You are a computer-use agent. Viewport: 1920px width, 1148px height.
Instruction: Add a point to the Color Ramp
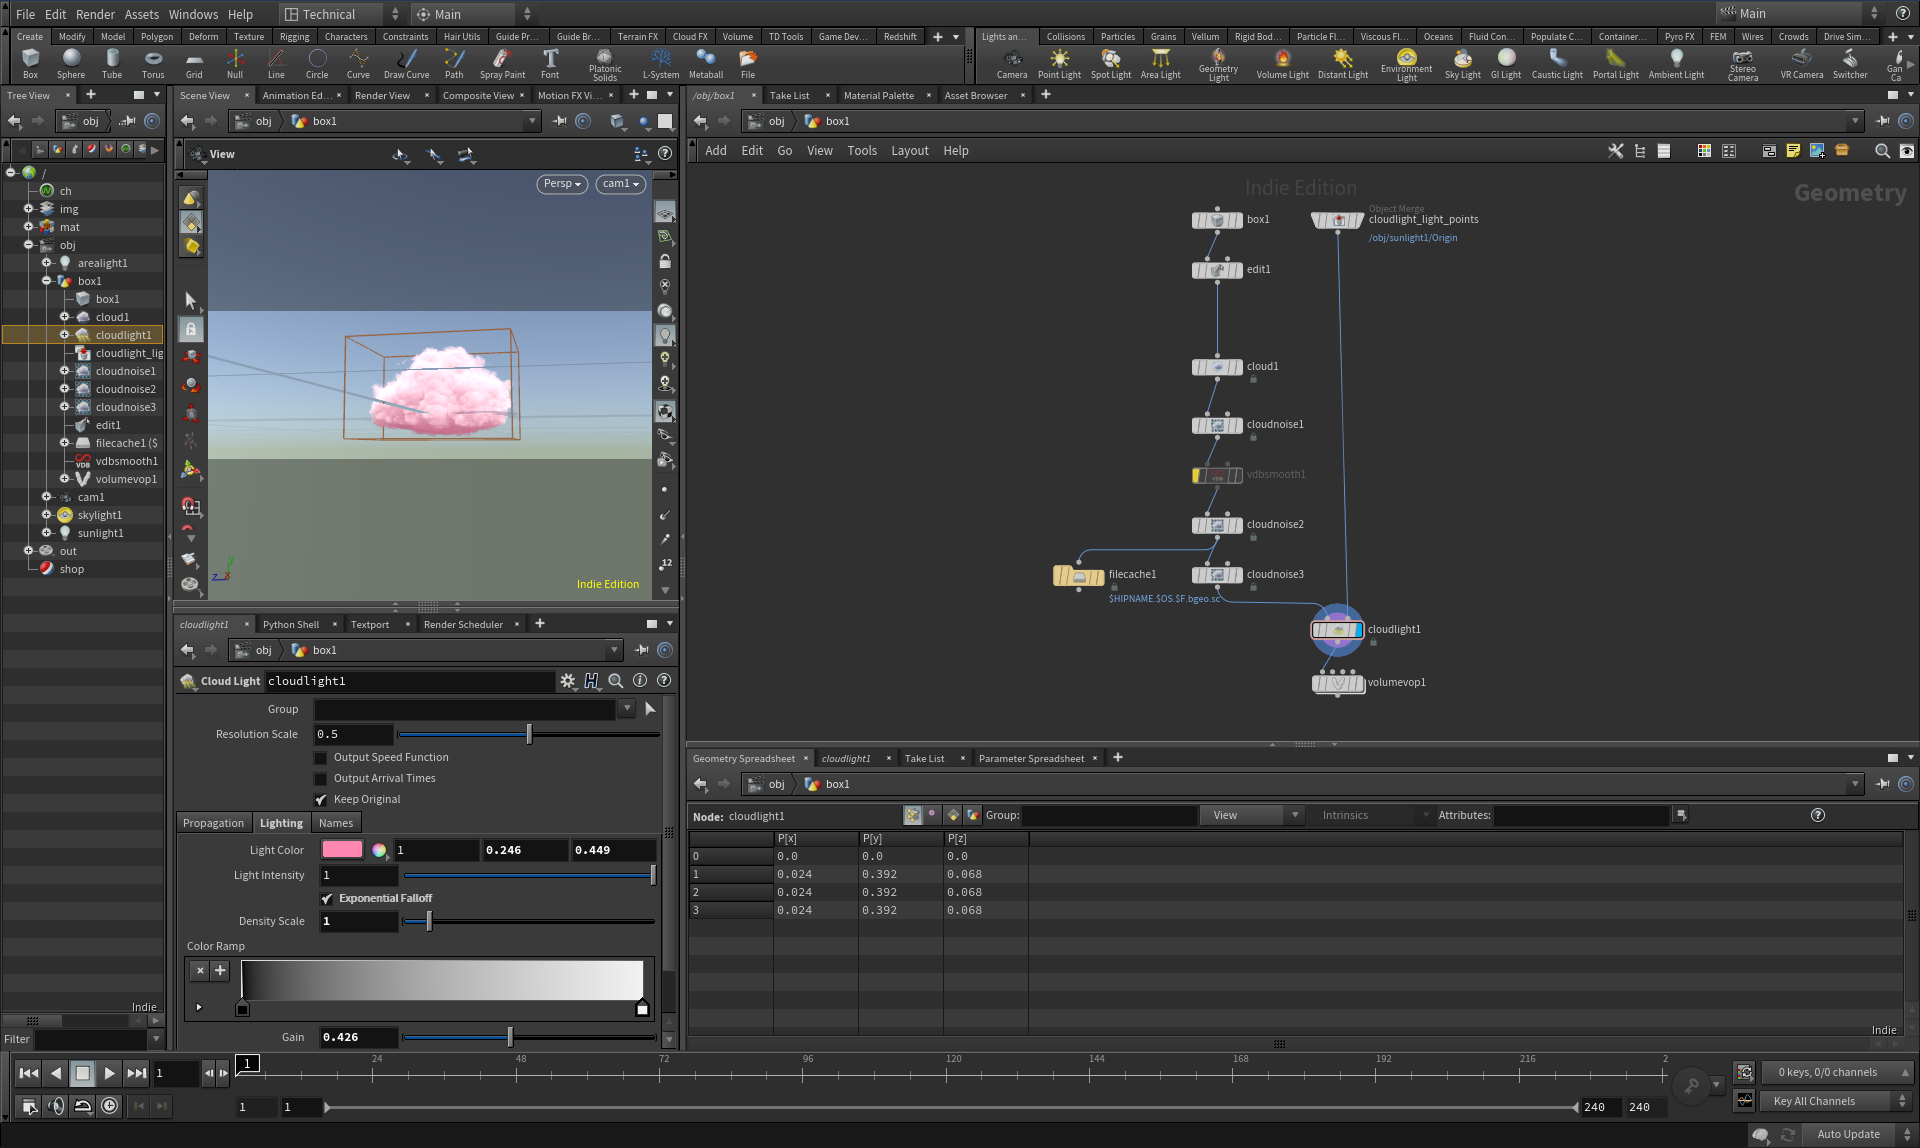click(x=220, y=970)
